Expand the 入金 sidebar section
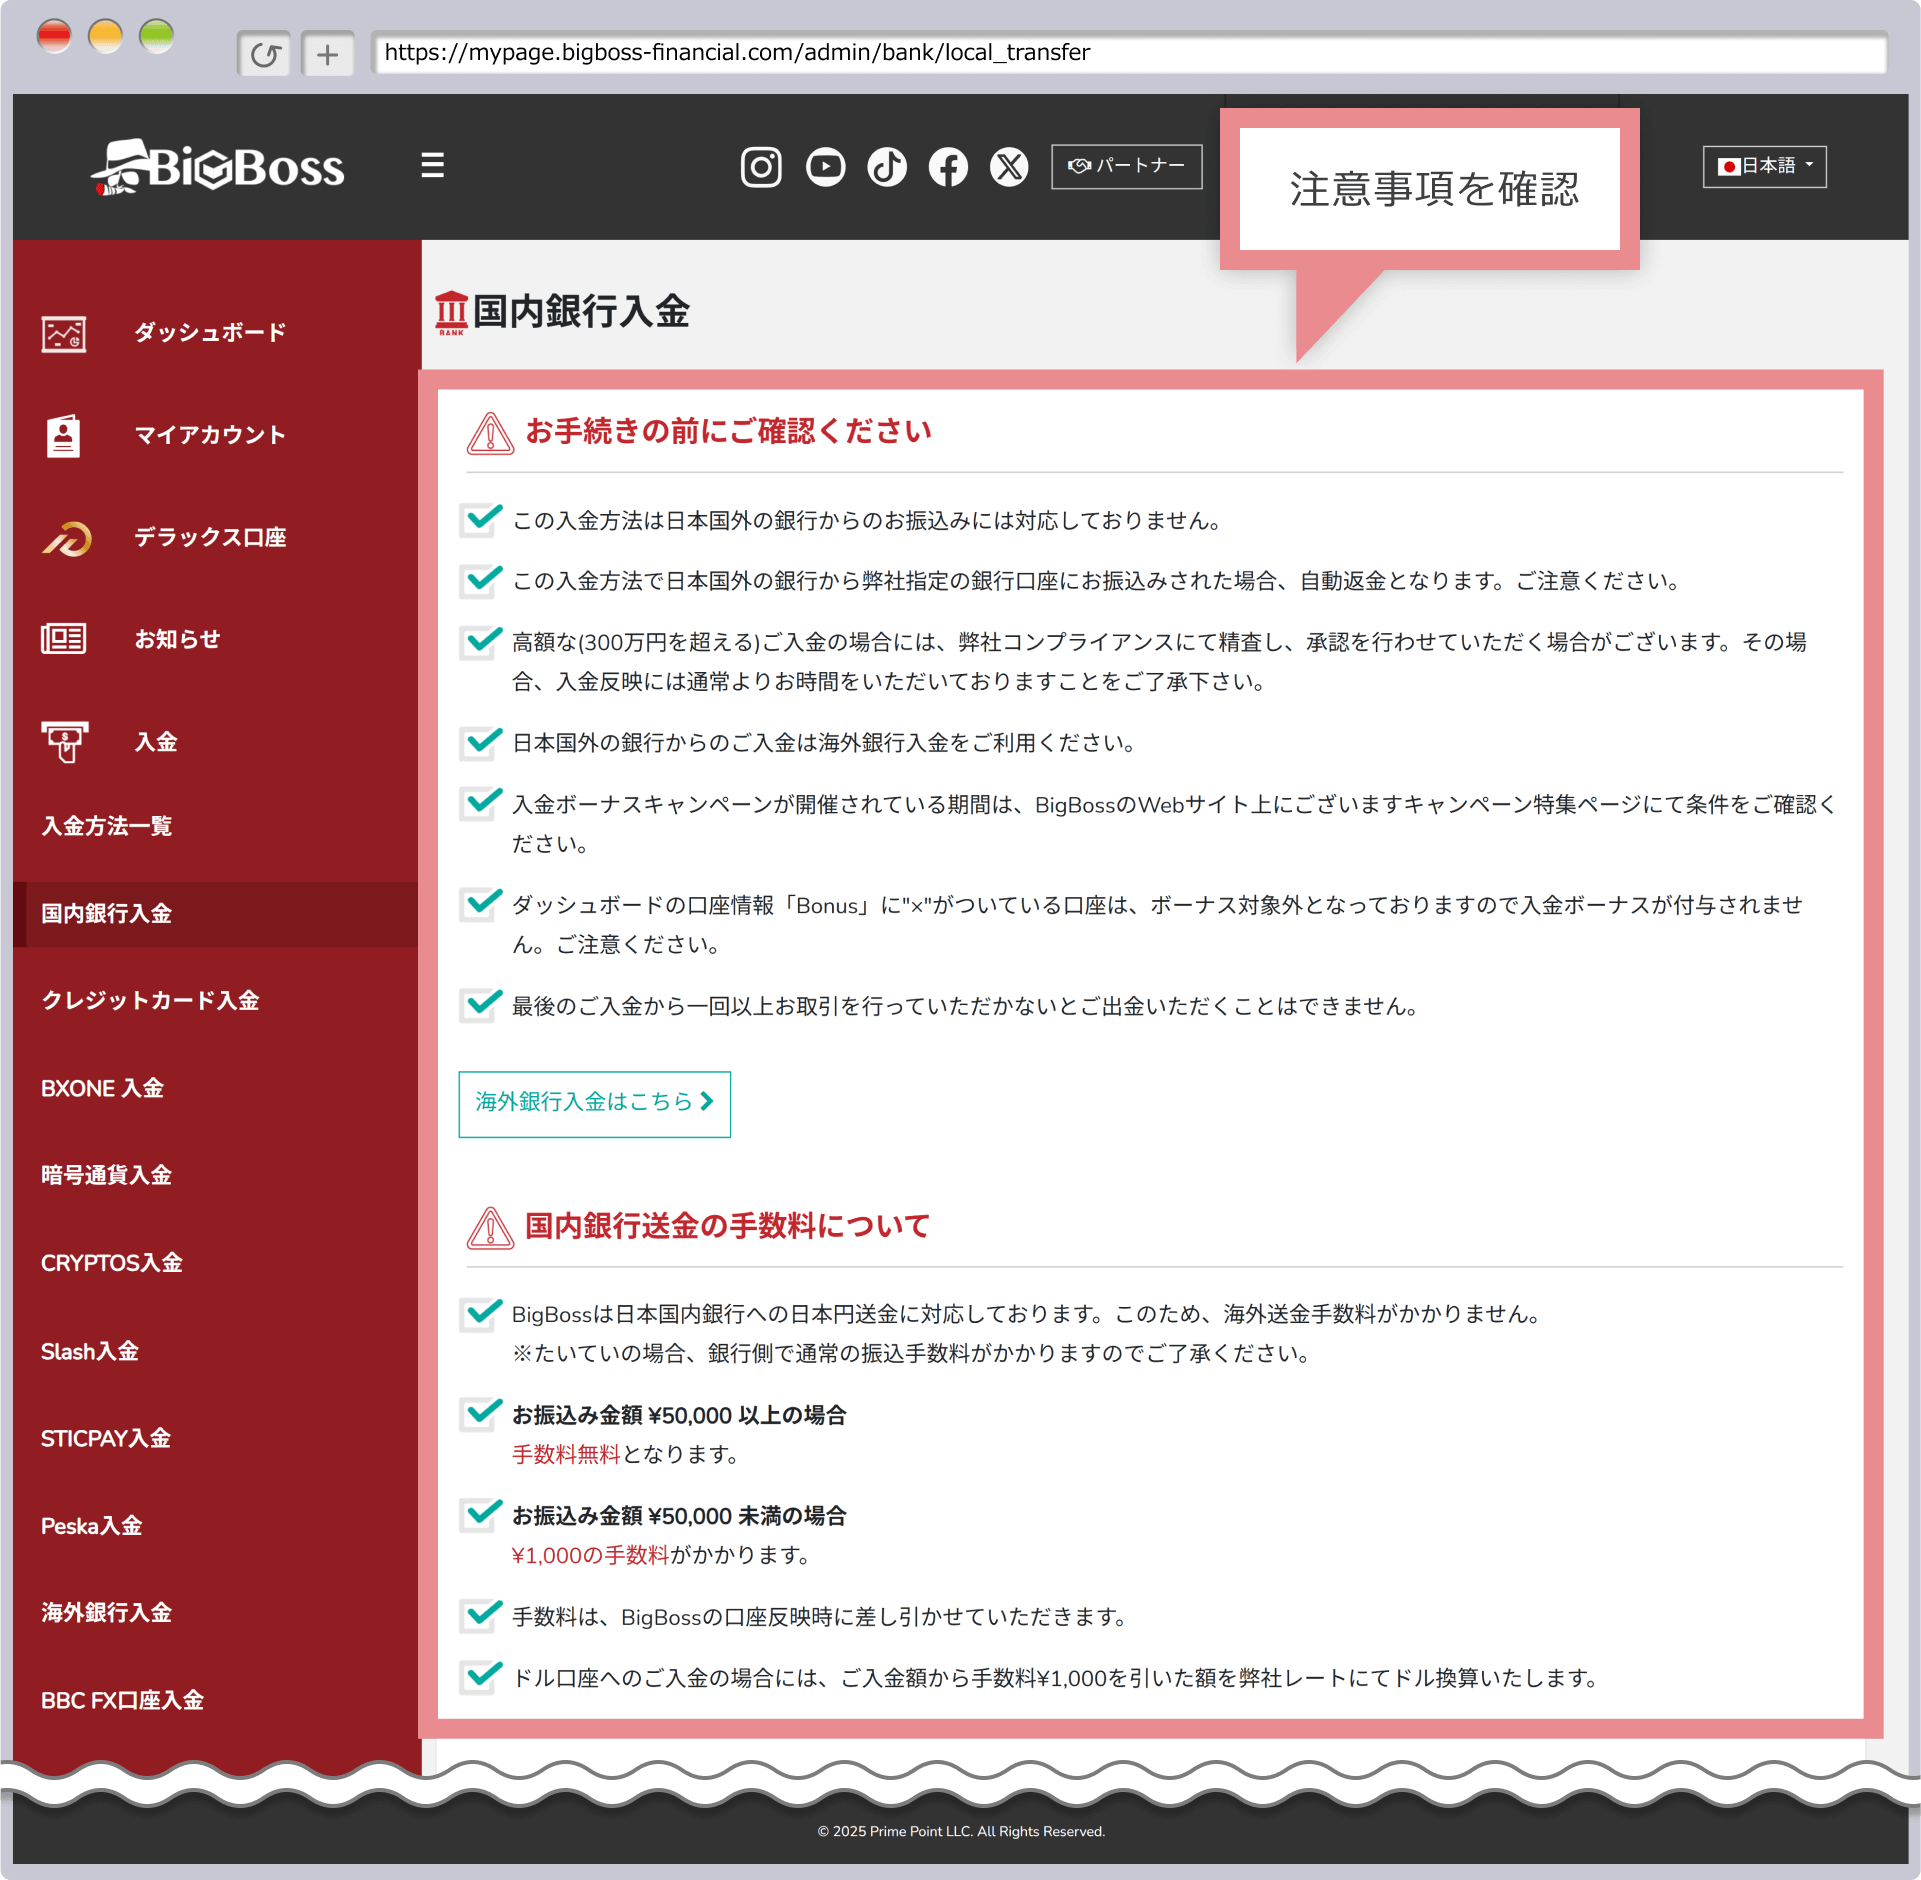 click(156, 742)
